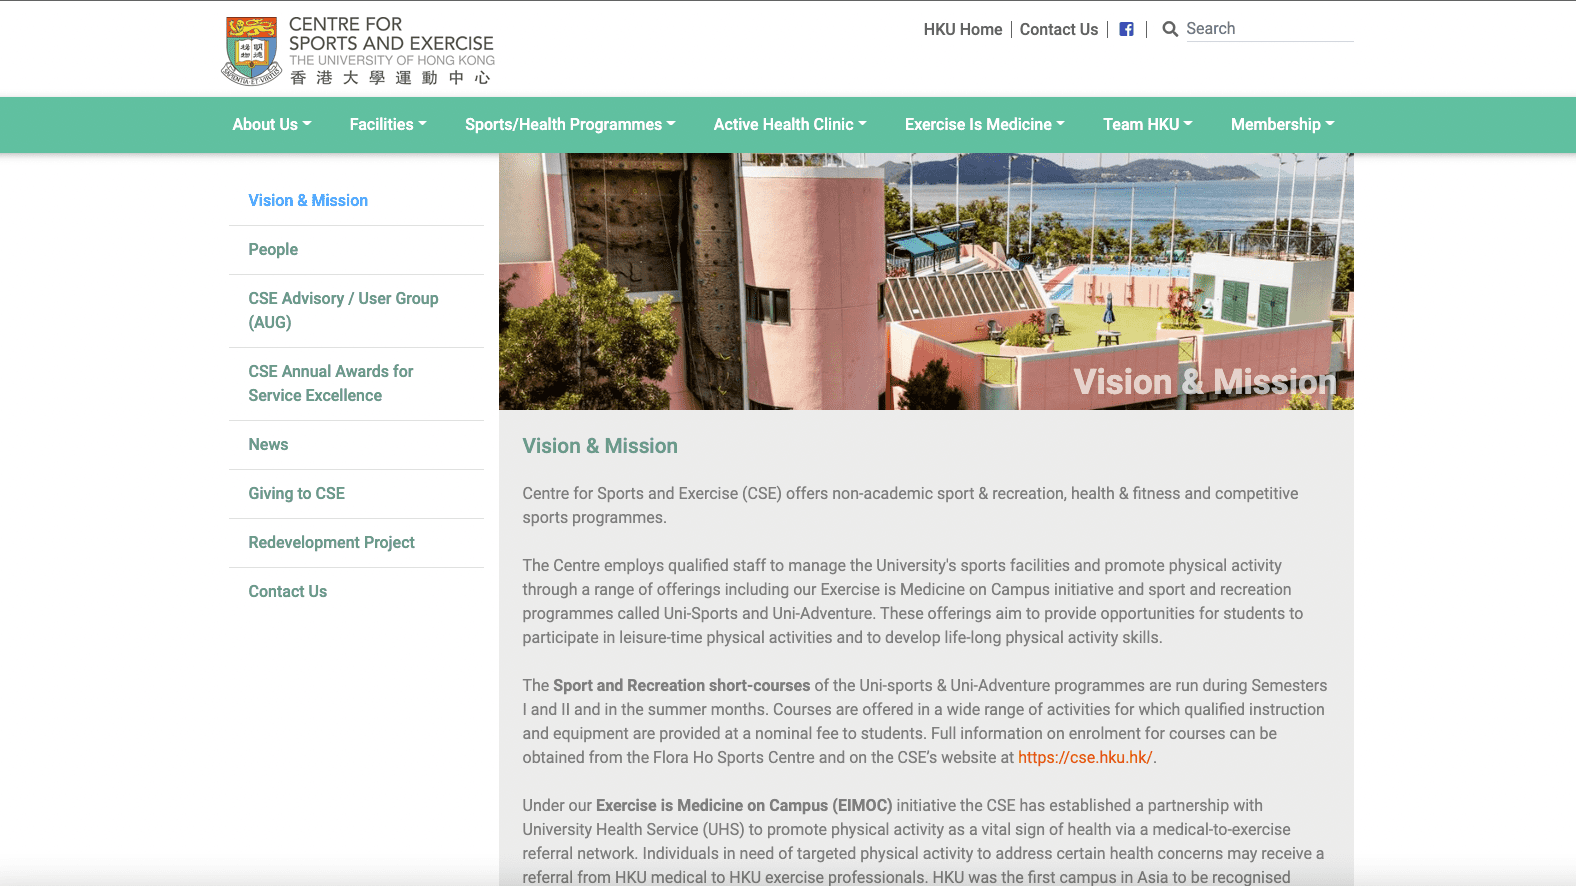Click the Vision & Mission banner photo
The height and width of the screenshot is (886, 1576).
coord(926,282)
